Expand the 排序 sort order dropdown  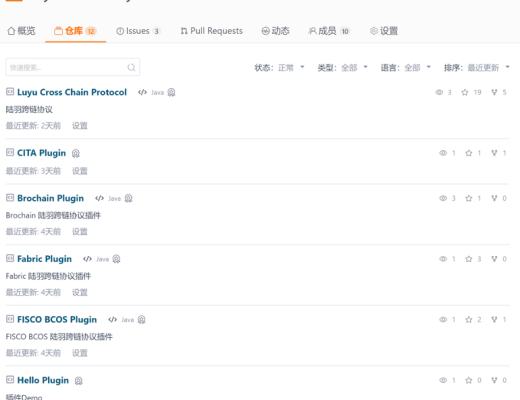(x=477, y=68)
